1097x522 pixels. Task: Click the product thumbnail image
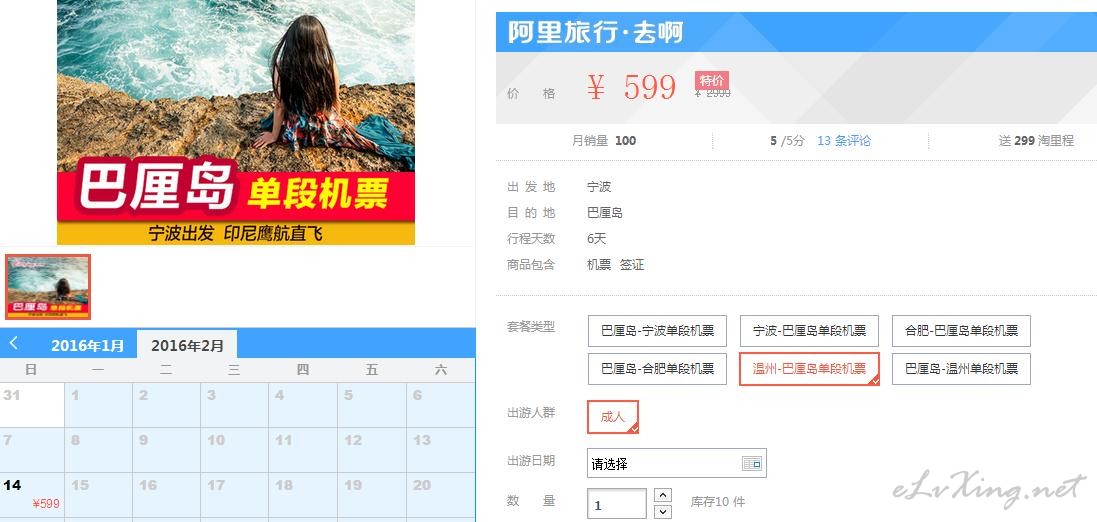coord(48,287)
